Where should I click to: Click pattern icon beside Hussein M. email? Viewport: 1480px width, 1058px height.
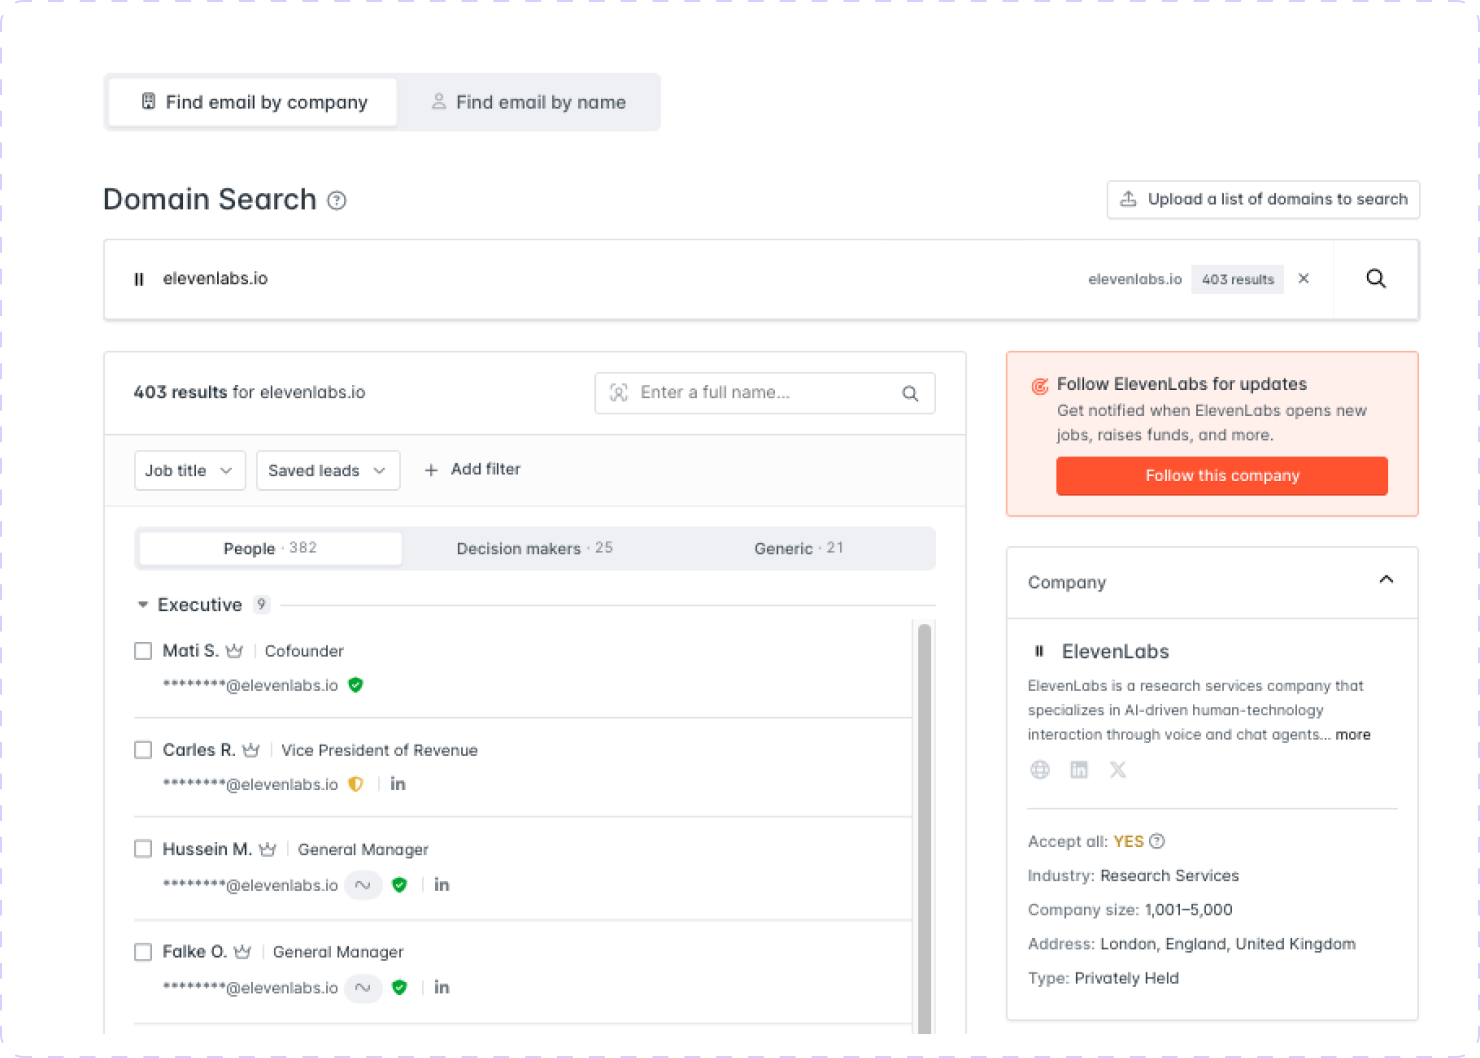363,885
